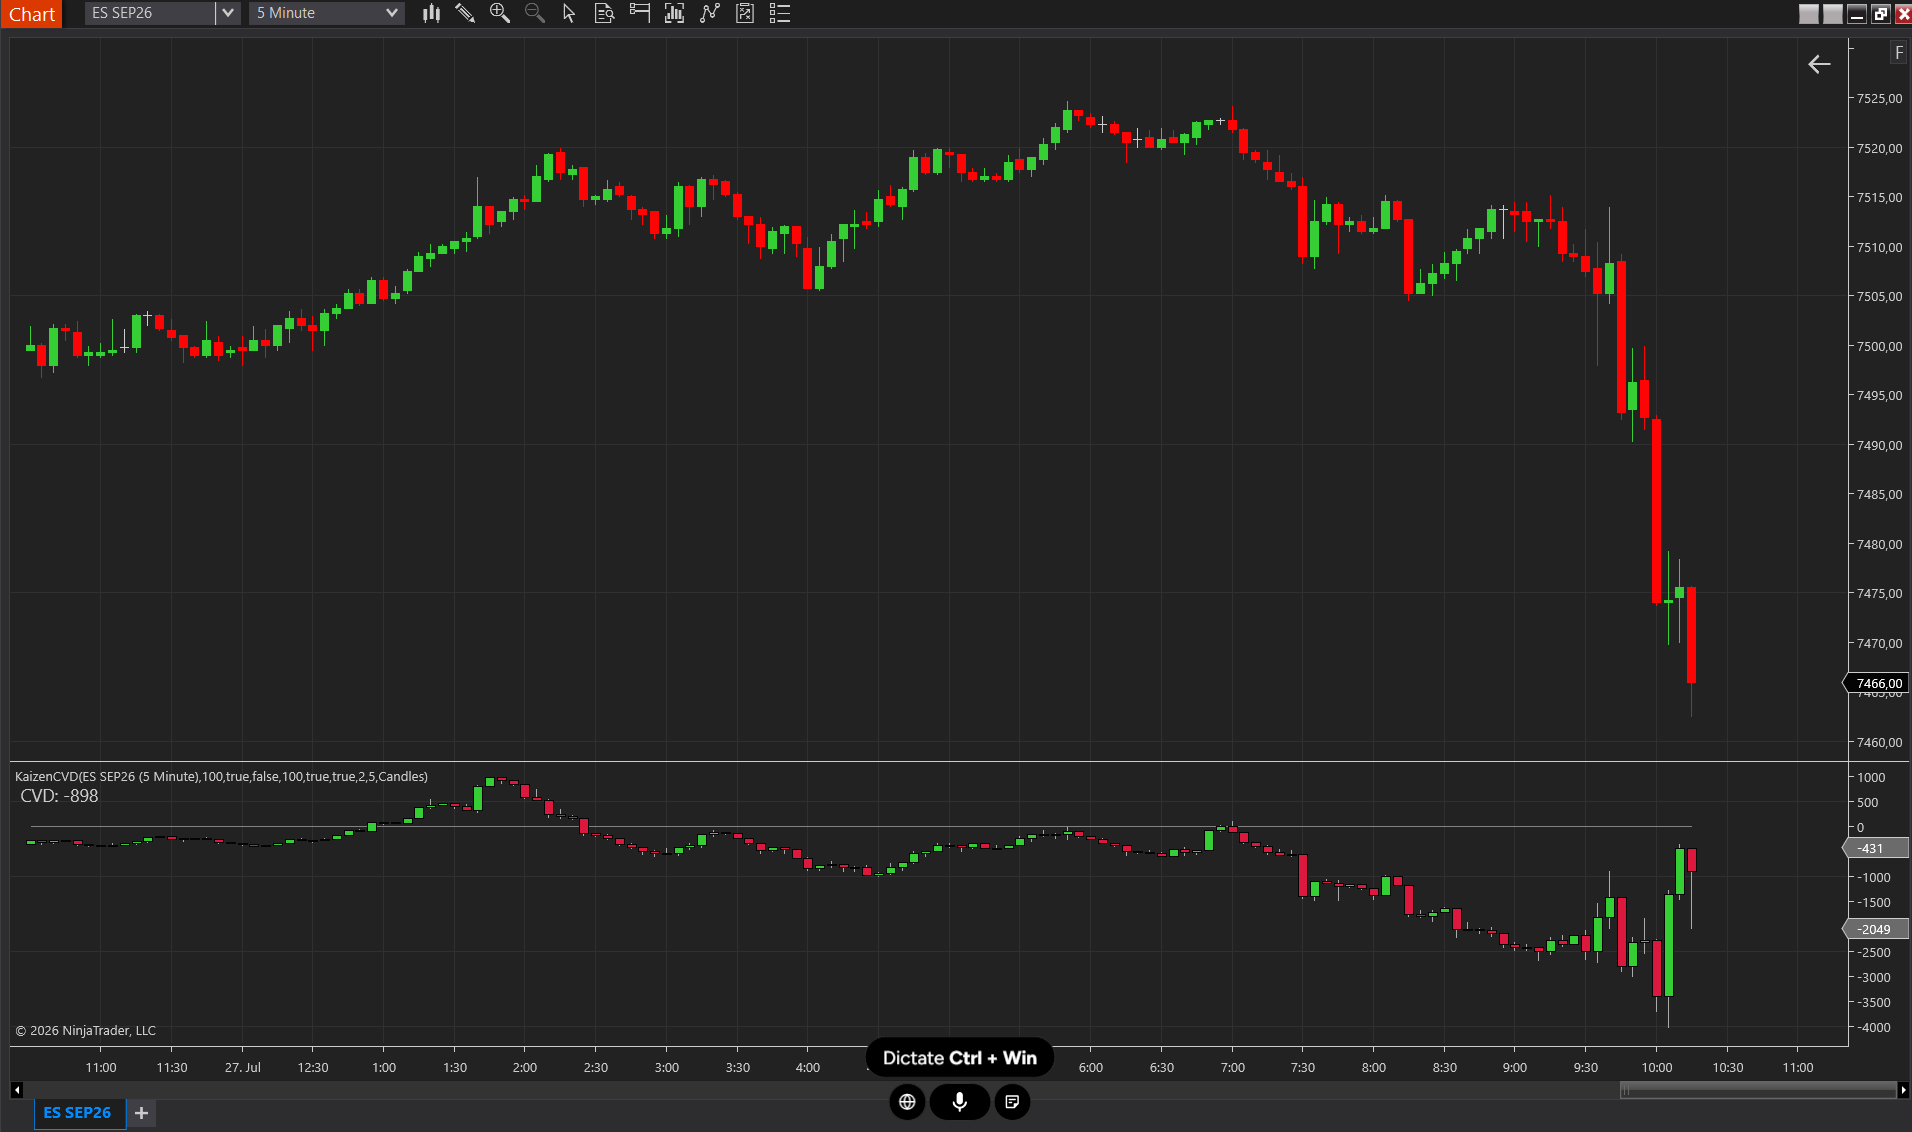Click the first gray window link button
Image resolution: width=1912 pixels, height=1132 pixels.
1809,14
